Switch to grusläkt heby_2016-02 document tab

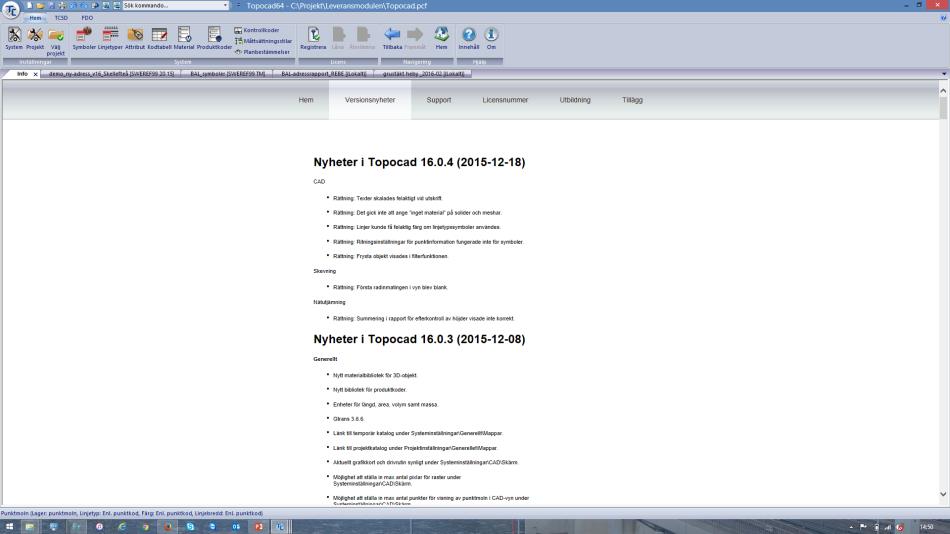pos(424,74)
